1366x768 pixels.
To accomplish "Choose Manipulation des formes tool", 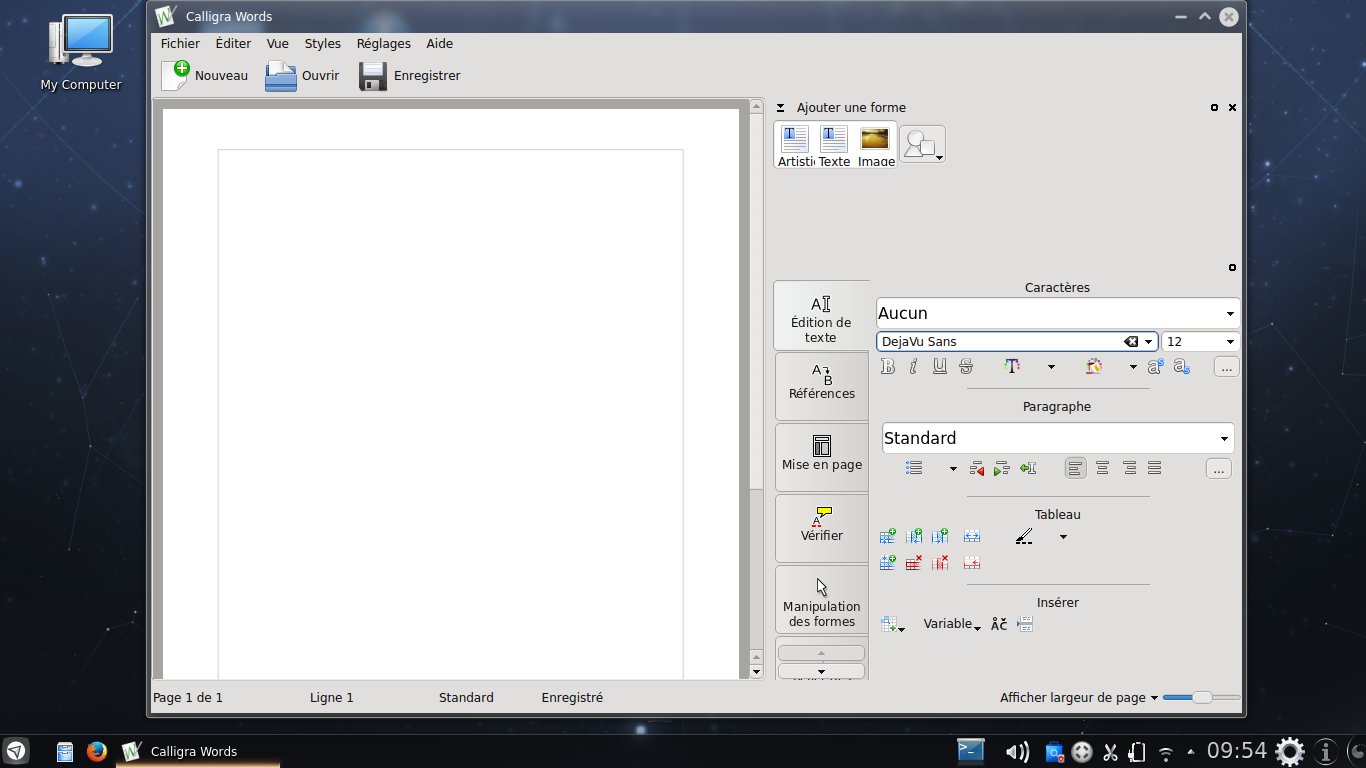I will [821, 600].
